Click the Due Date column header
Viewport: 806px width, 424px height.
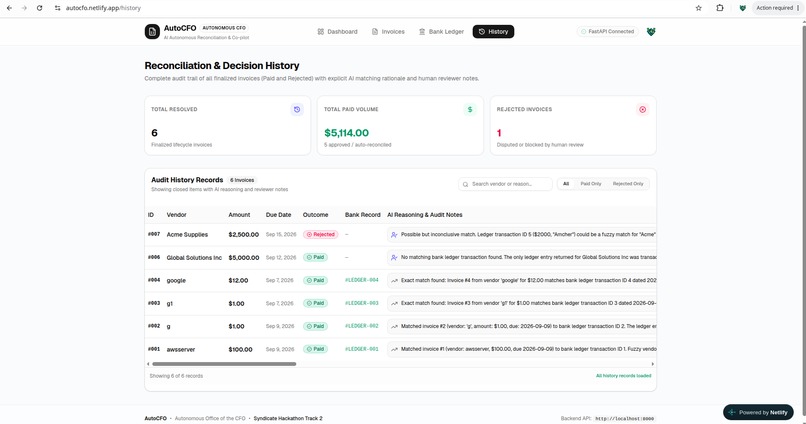pos(278,215)
